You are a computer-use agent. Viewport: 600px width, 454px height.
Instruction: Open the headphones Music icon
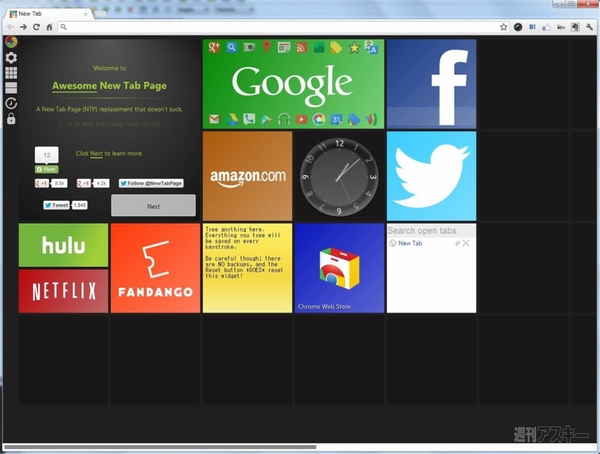tap(284, 119)
